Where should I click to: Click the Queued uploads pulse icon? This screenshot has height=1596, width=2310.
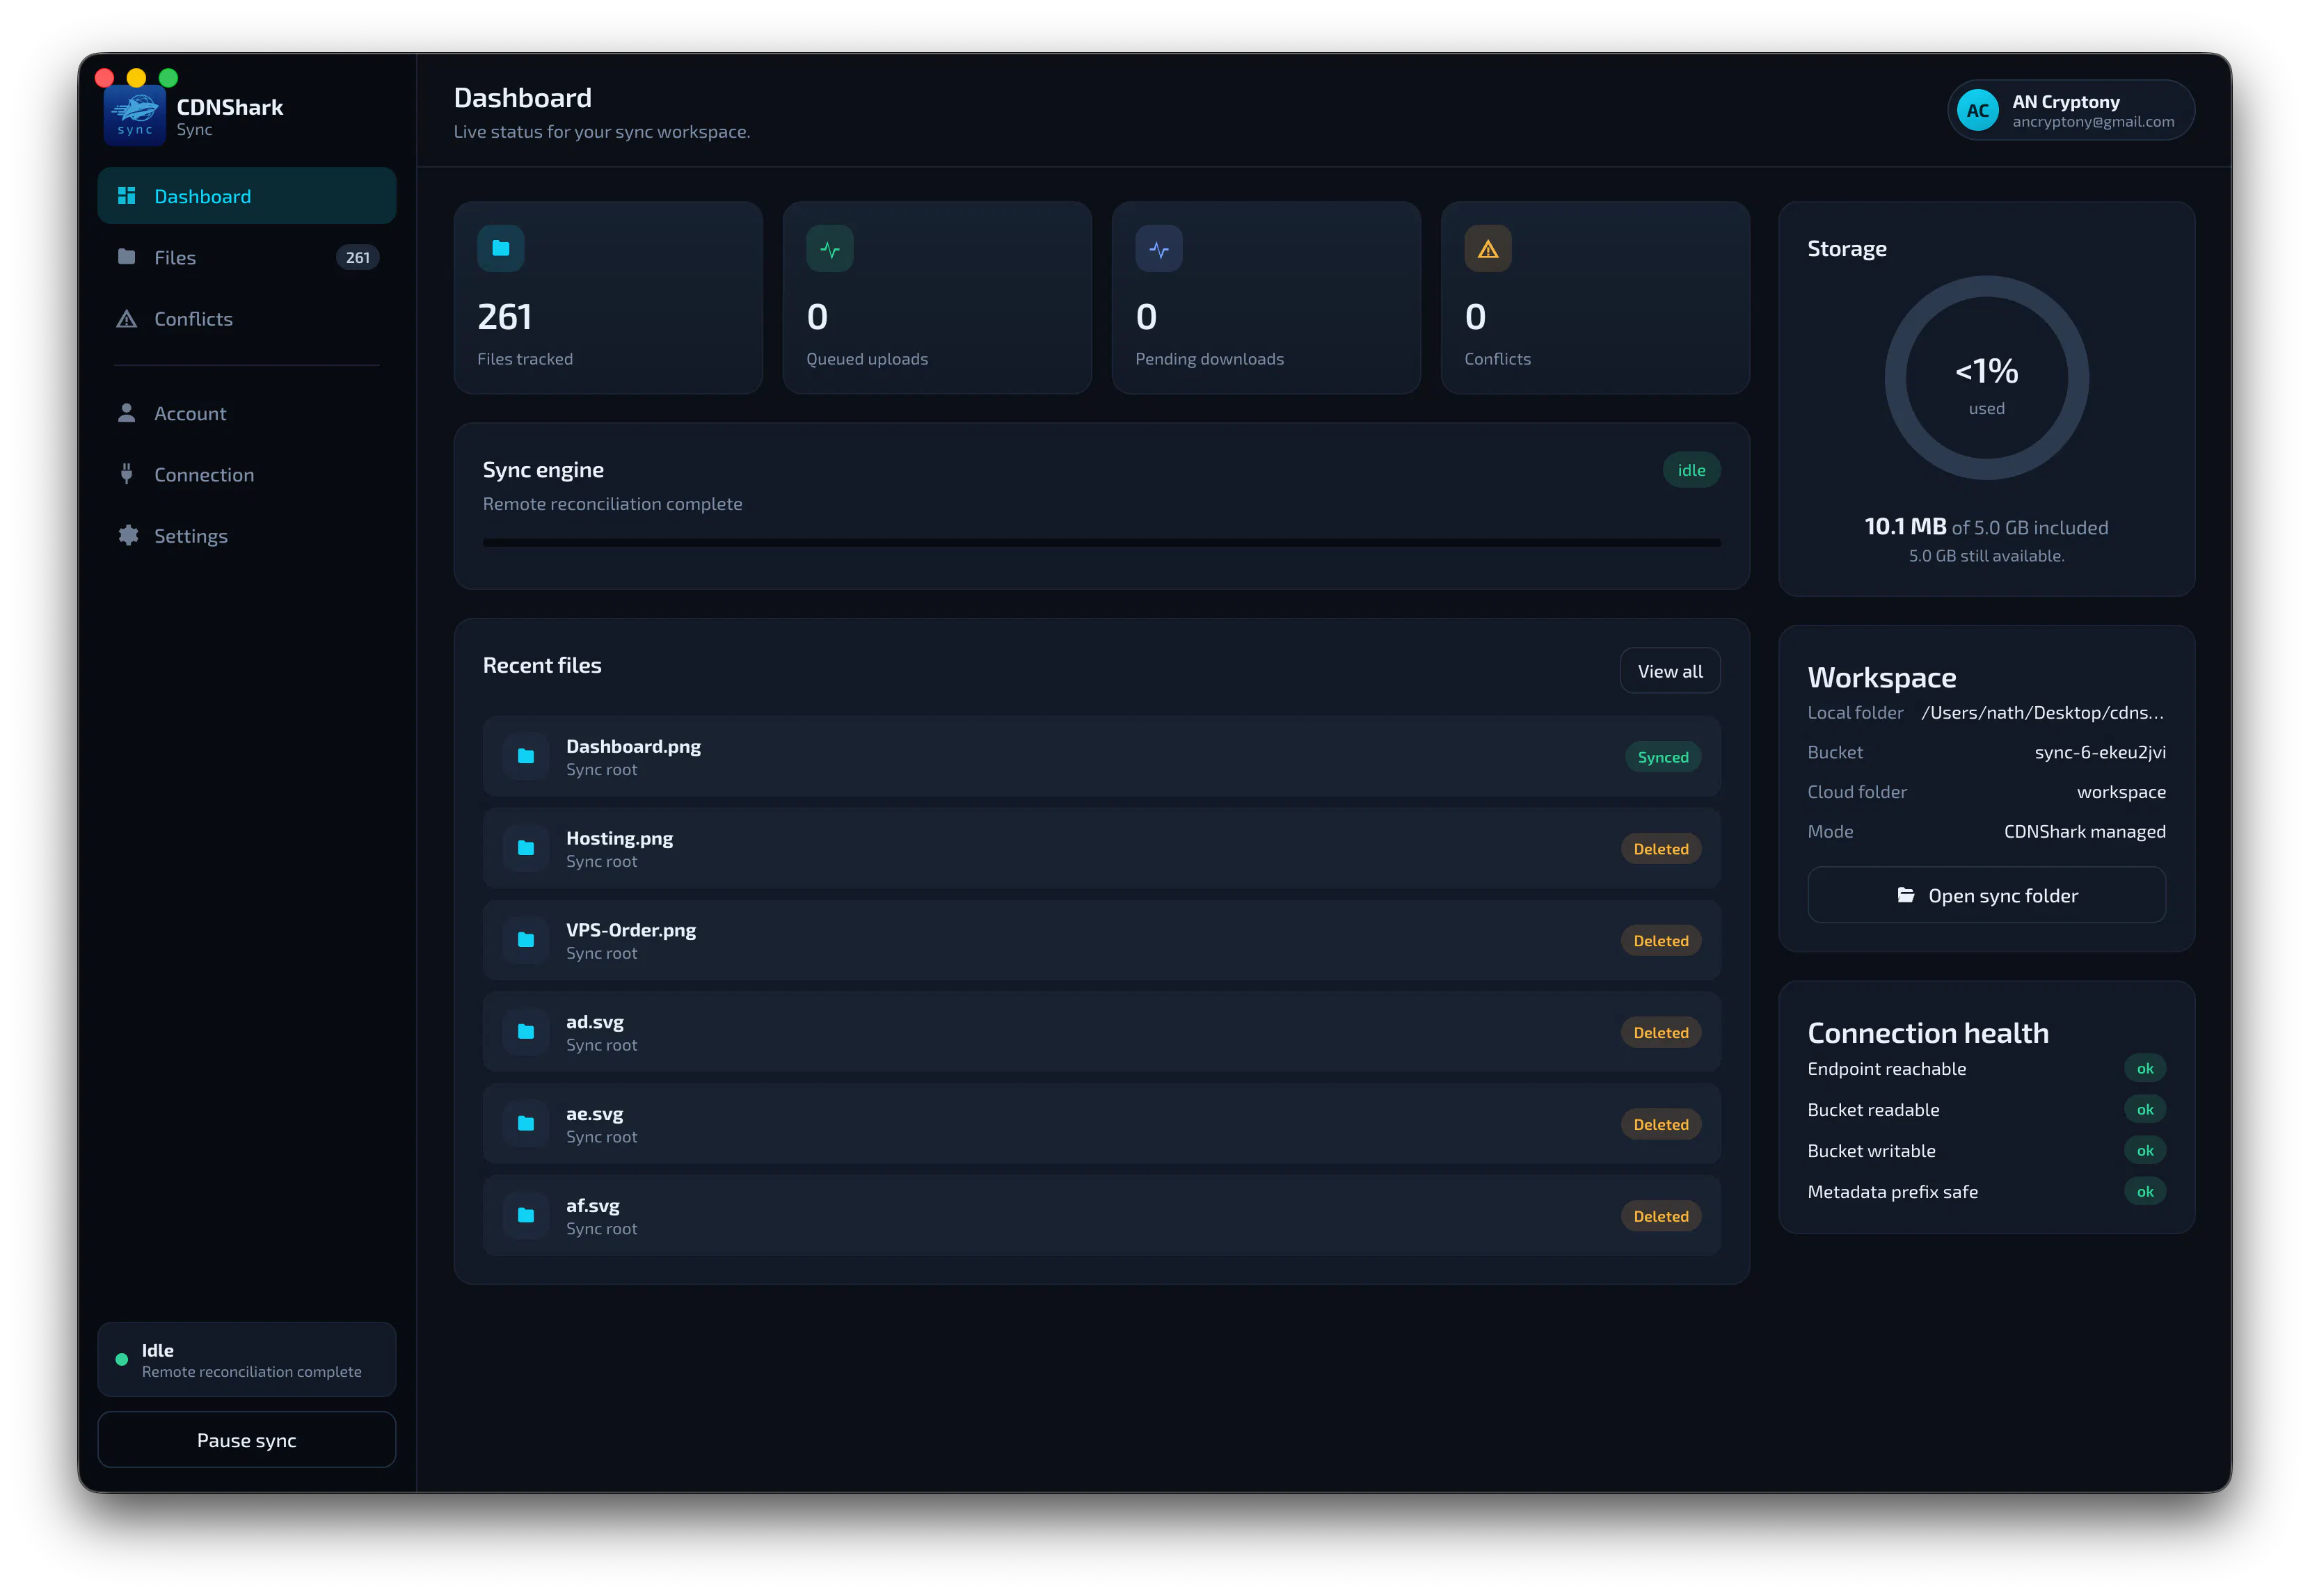830,248
